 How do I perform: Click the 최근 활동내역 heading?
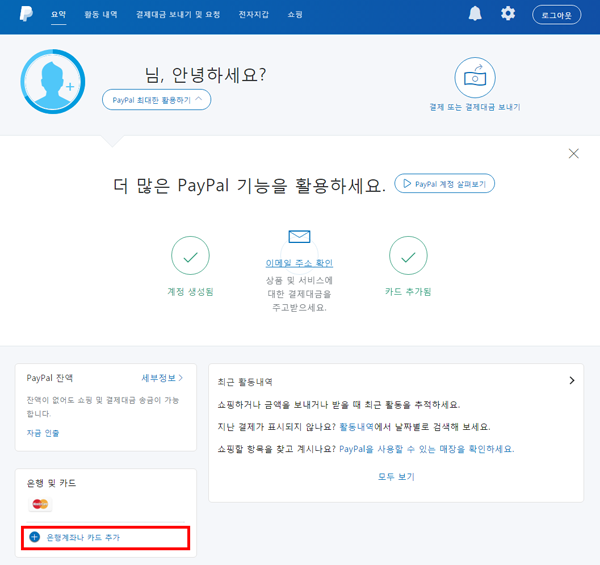[245, 382]
